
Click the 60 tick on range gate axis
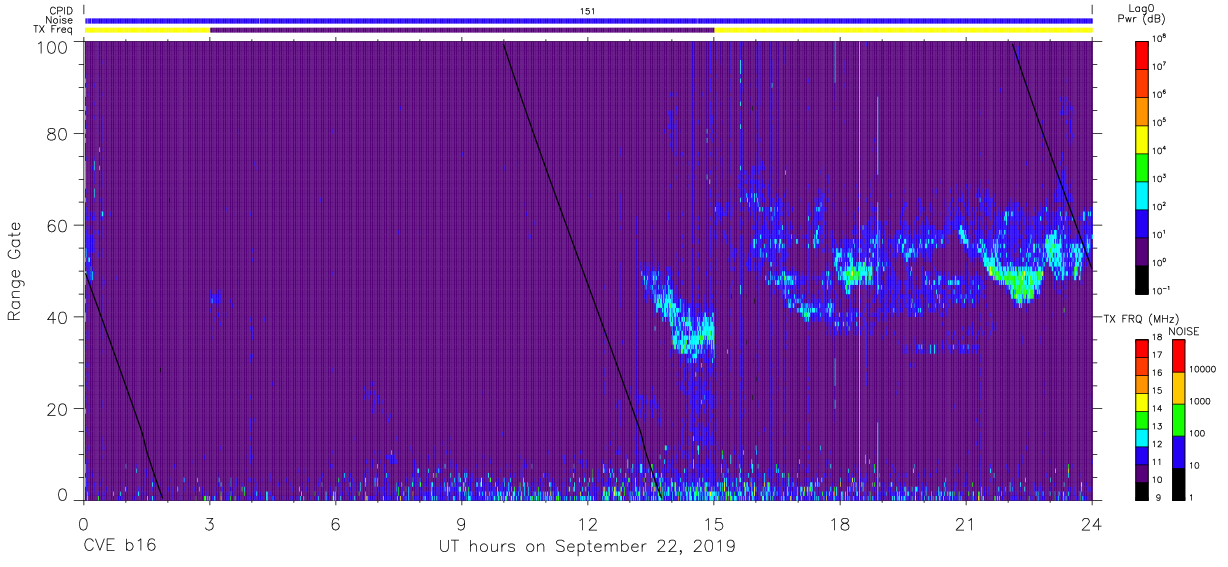[x=57, y=225]
